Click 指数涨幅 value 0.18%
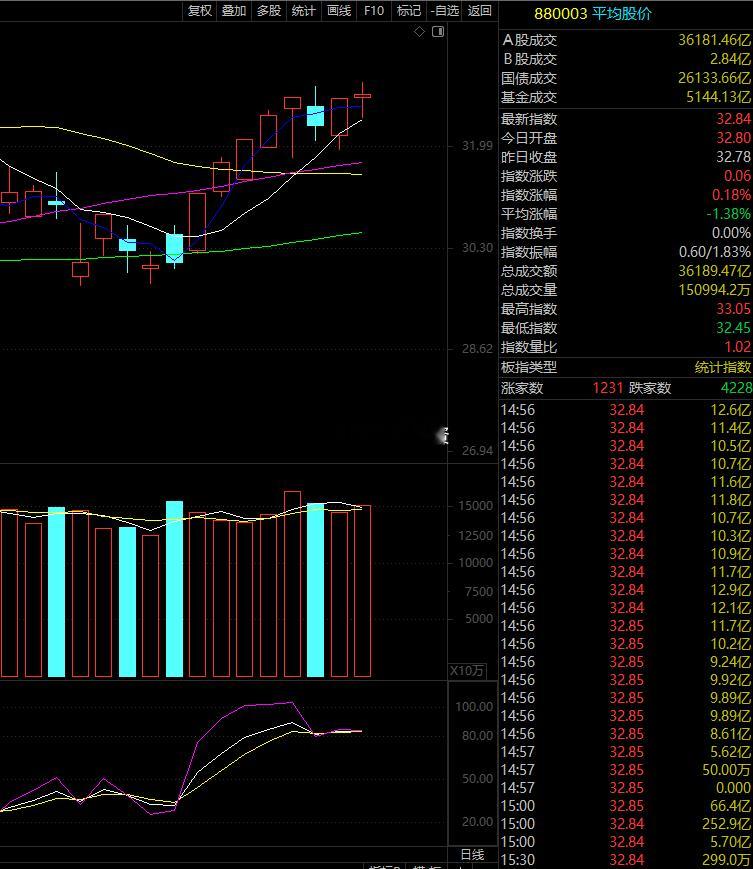The height and width of the screenshot is (869, 753). 731,195
